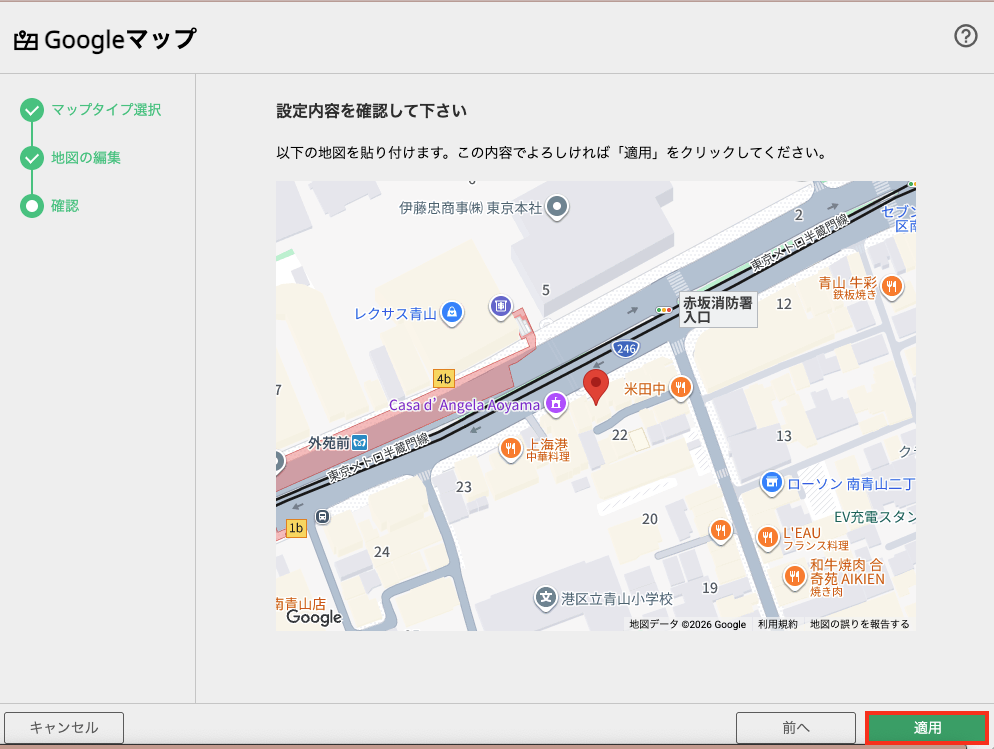Click the EV充電スタンド label on map

pyautogui.click(x=875, y=517)
